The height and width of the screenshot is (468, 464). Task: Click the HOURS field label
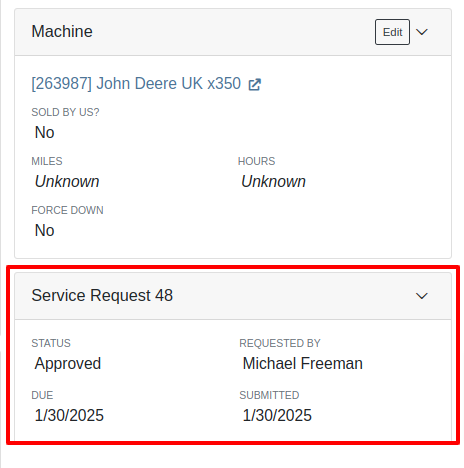(256, 161)
